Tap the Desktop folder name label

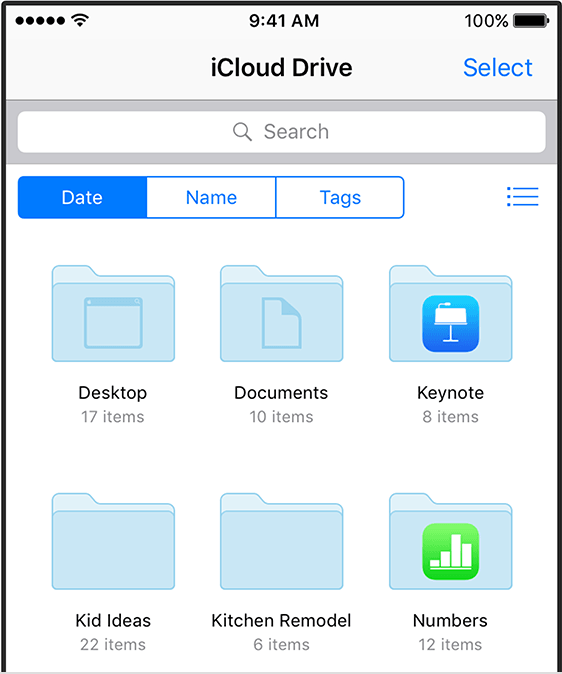pos(113,393)
